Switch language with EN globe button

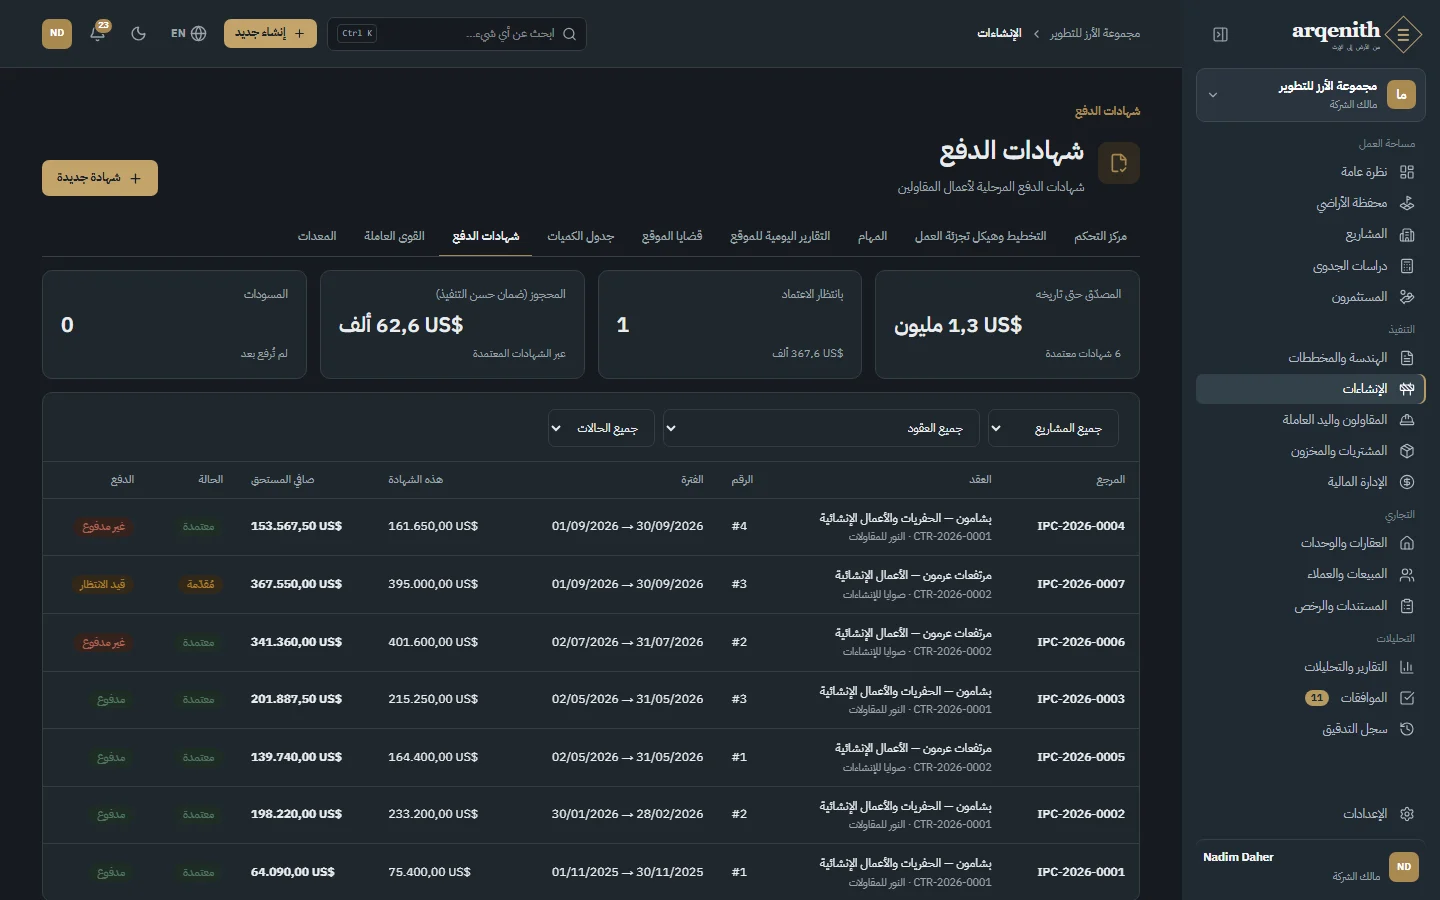pos(188,33)
